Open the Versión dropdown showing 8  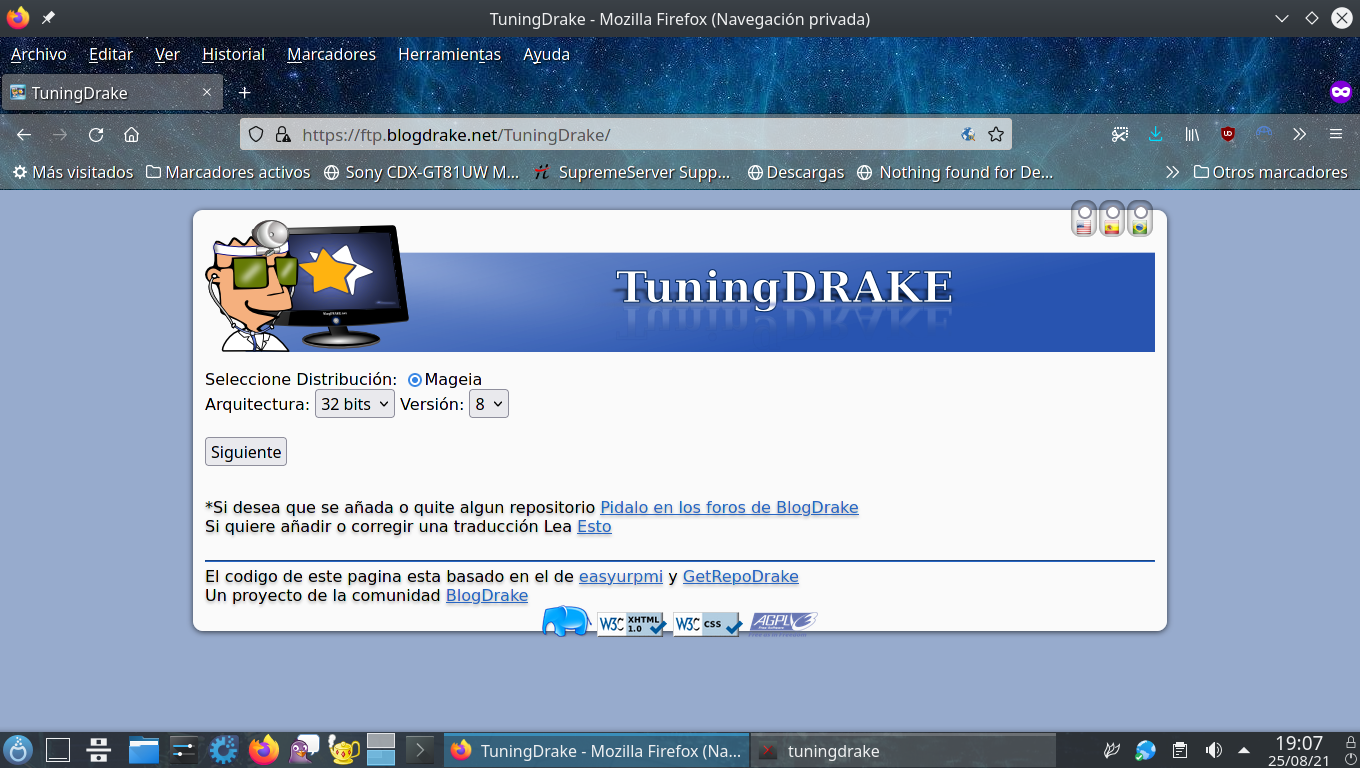[x=489, y=404]
